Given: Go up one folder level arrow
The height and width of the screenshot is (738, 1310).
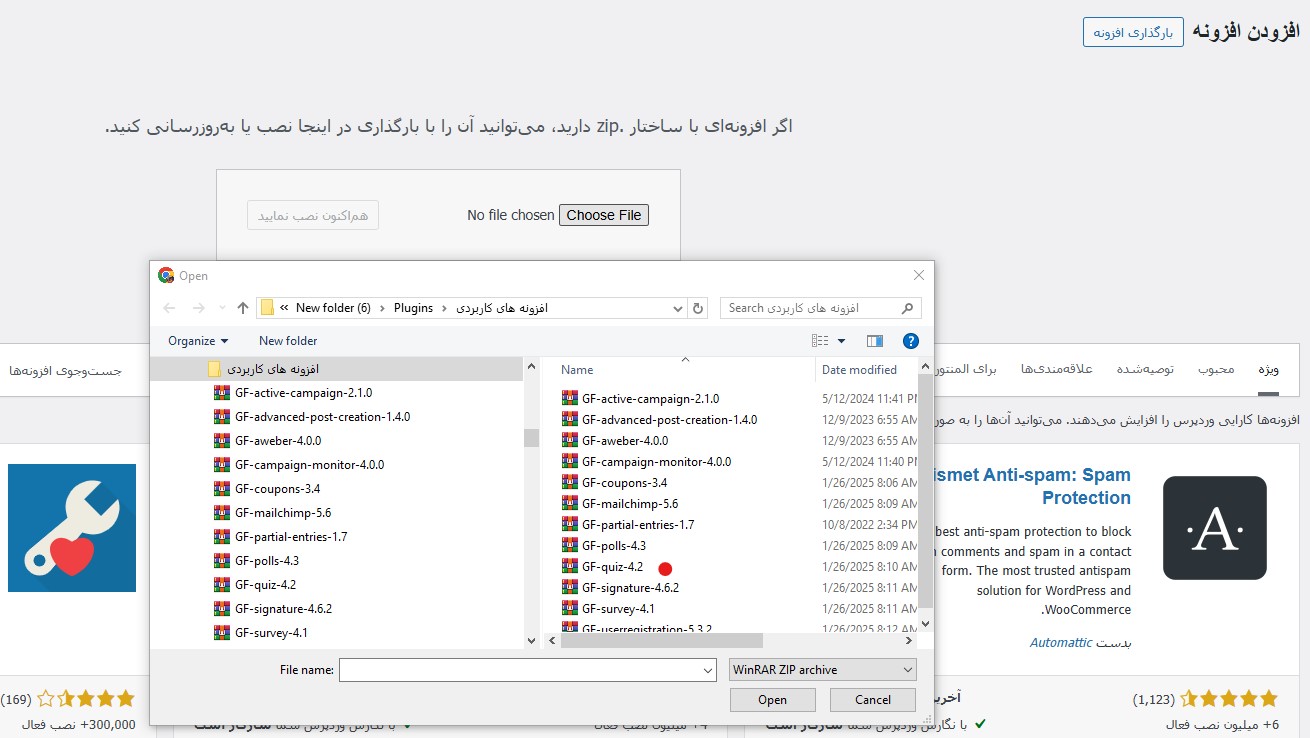Looking at the screenshot, I should tap(243, 308).
